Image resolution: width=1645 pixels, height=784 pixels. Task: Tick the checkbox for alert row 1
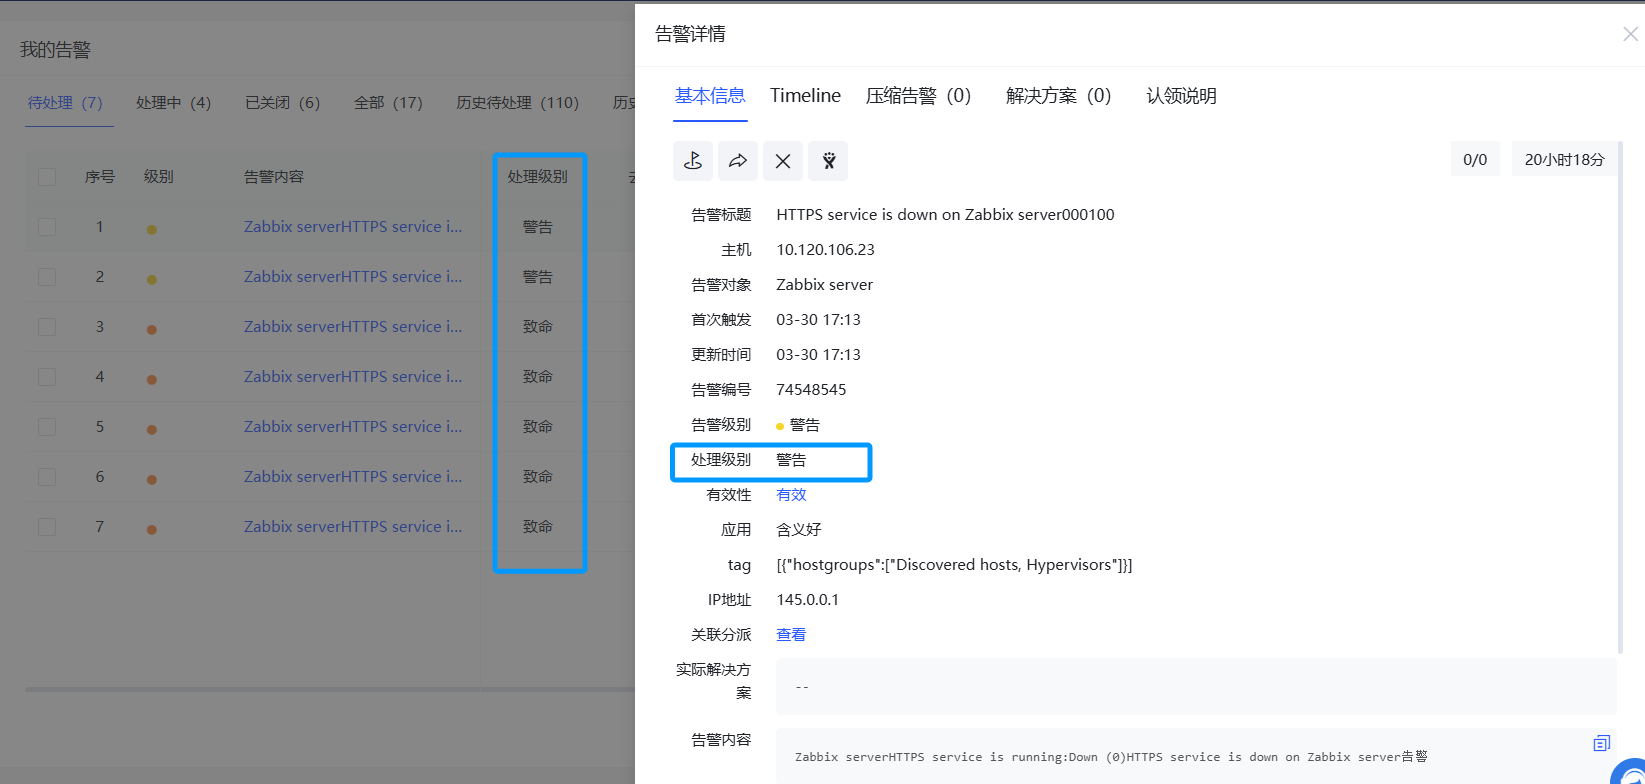(47, 227)
